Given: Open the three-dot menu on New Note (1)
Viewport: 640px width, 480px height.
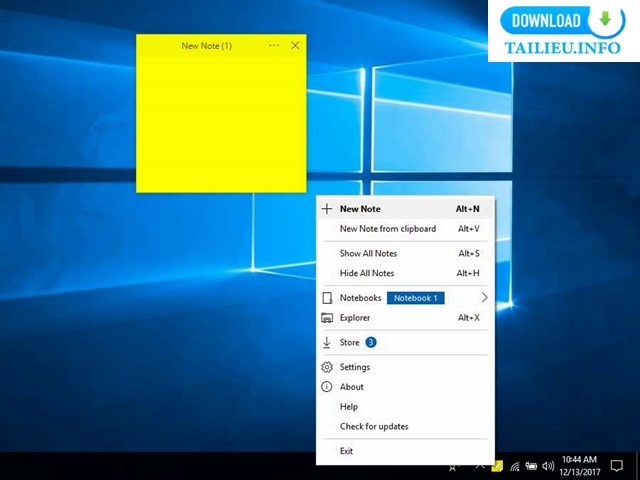Looking at the screenshot, I should [x=274, y=45].
